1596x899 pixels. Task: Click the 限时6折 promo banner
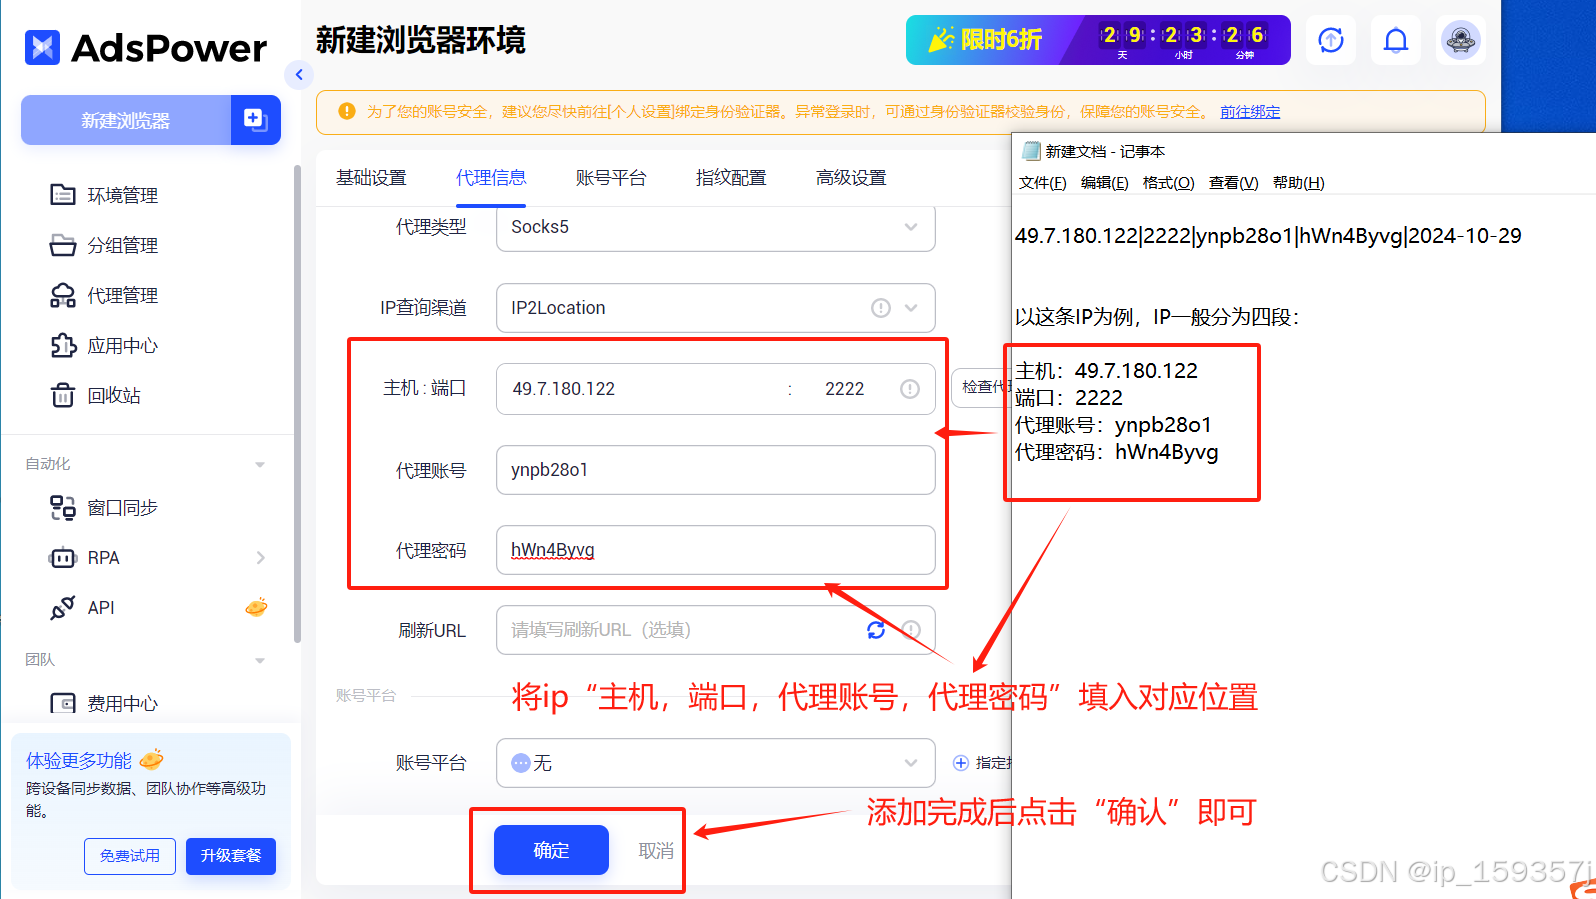pos(1098,40)
